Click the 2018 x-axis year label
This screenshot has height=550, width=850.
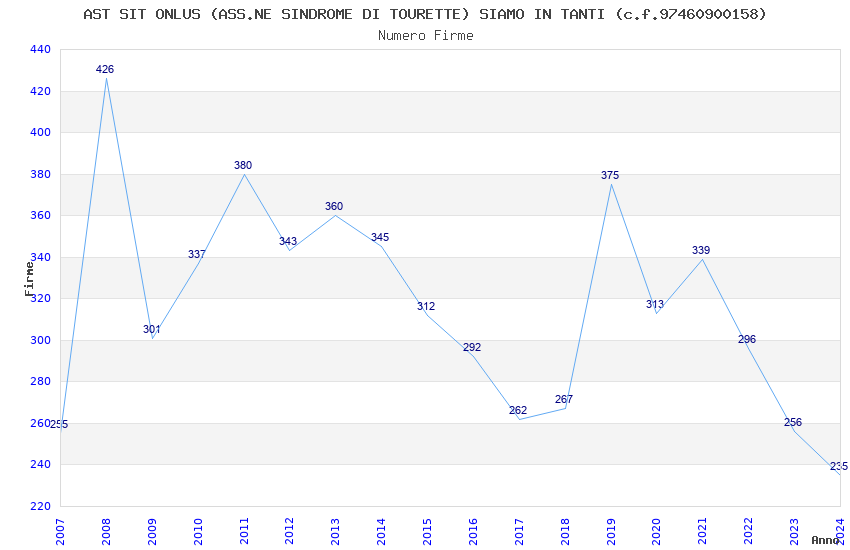click(x=565, y=531)
